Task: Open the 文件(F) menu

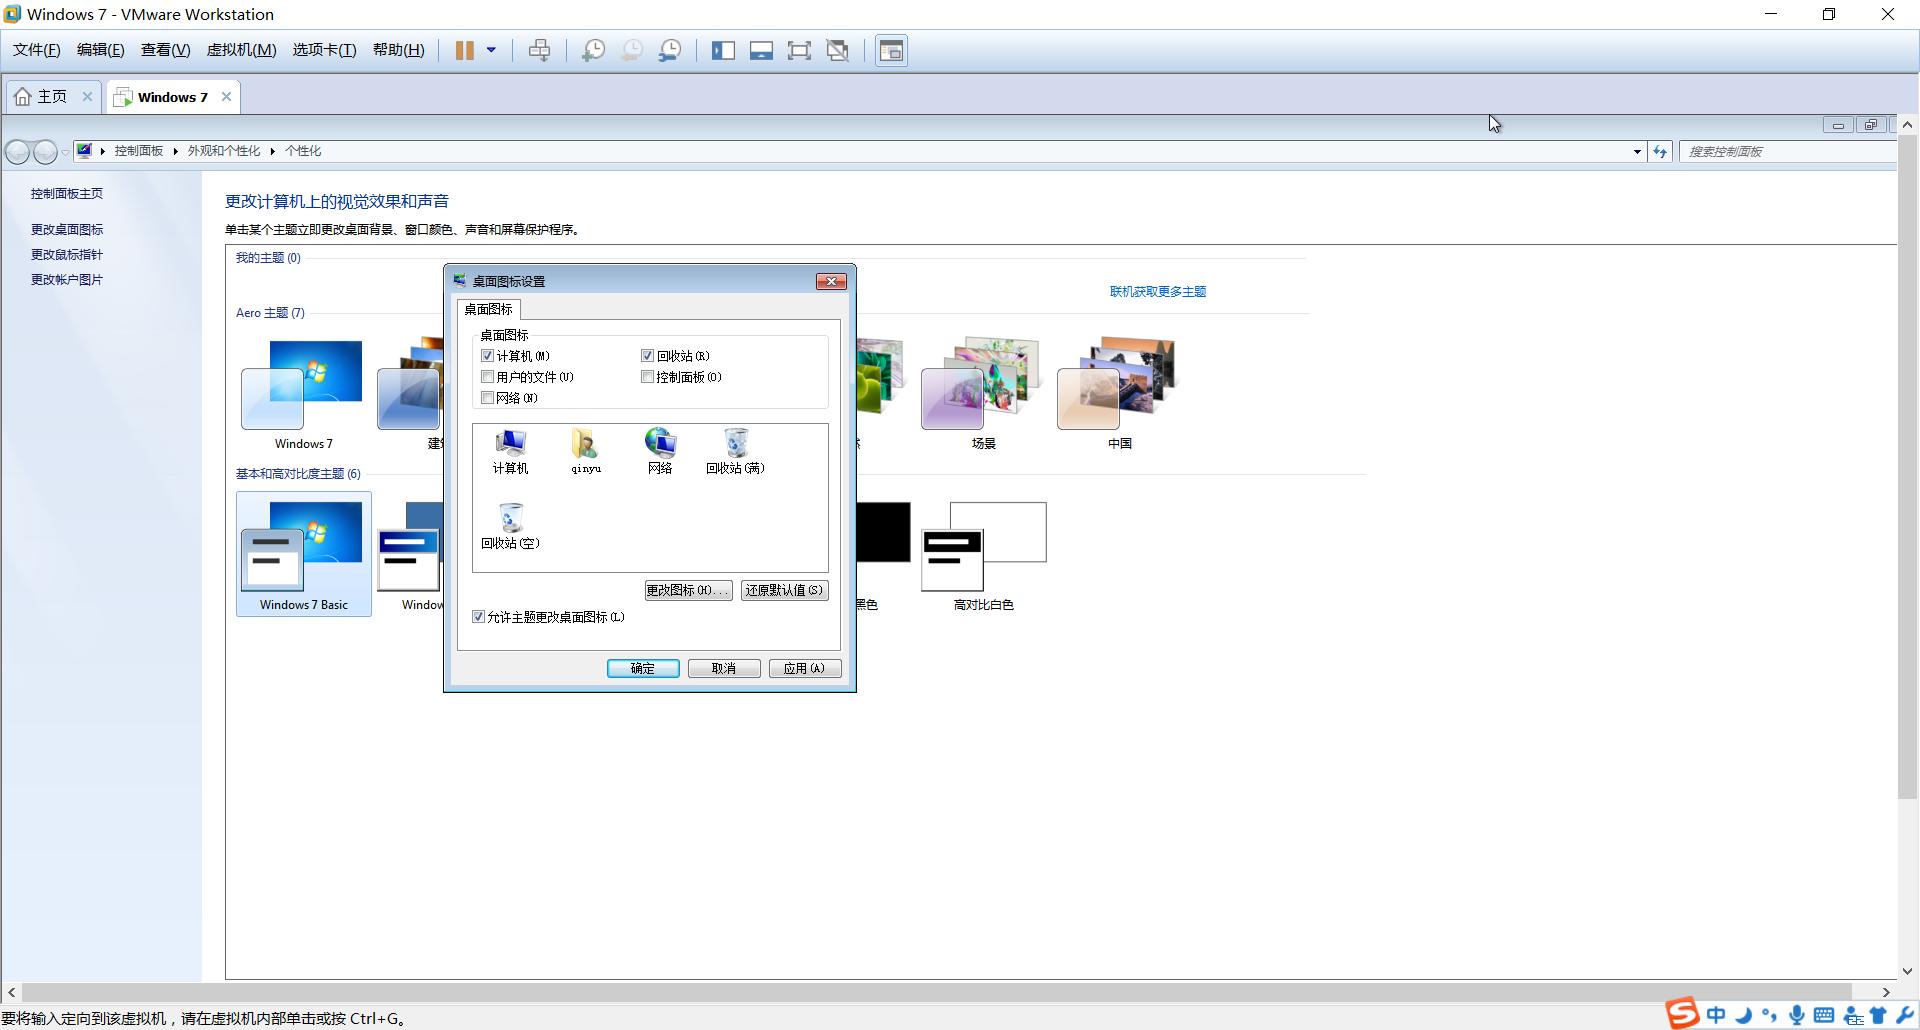Action: (x=37, y=50)
